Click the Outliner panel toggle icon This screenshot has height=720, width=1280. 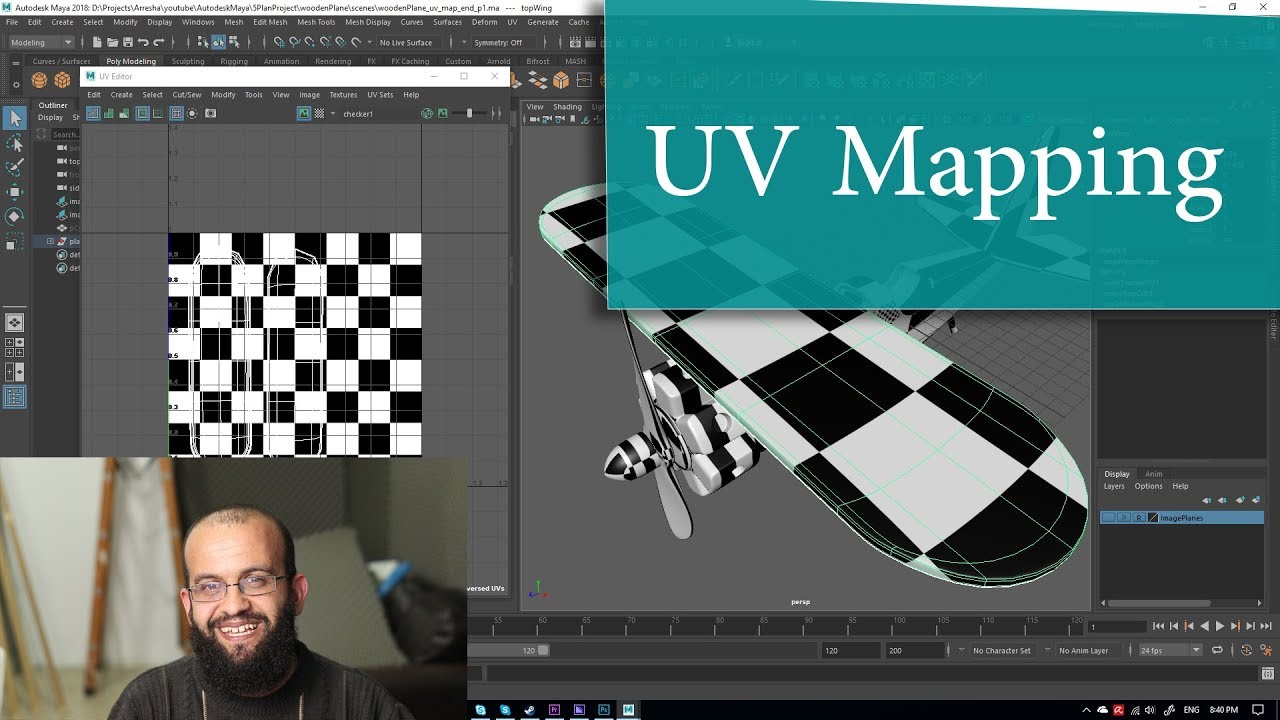click(15, 397)
